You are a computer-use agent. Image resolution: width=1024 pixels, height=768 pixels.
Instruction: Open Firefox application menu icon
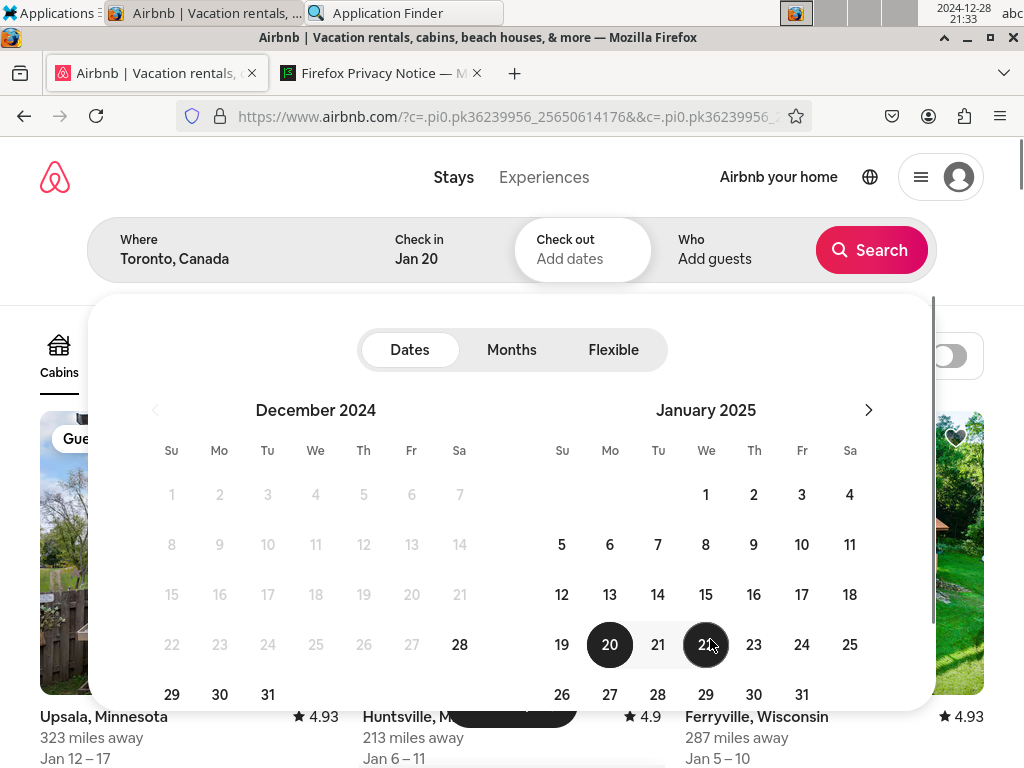[x=1000, y=116]
